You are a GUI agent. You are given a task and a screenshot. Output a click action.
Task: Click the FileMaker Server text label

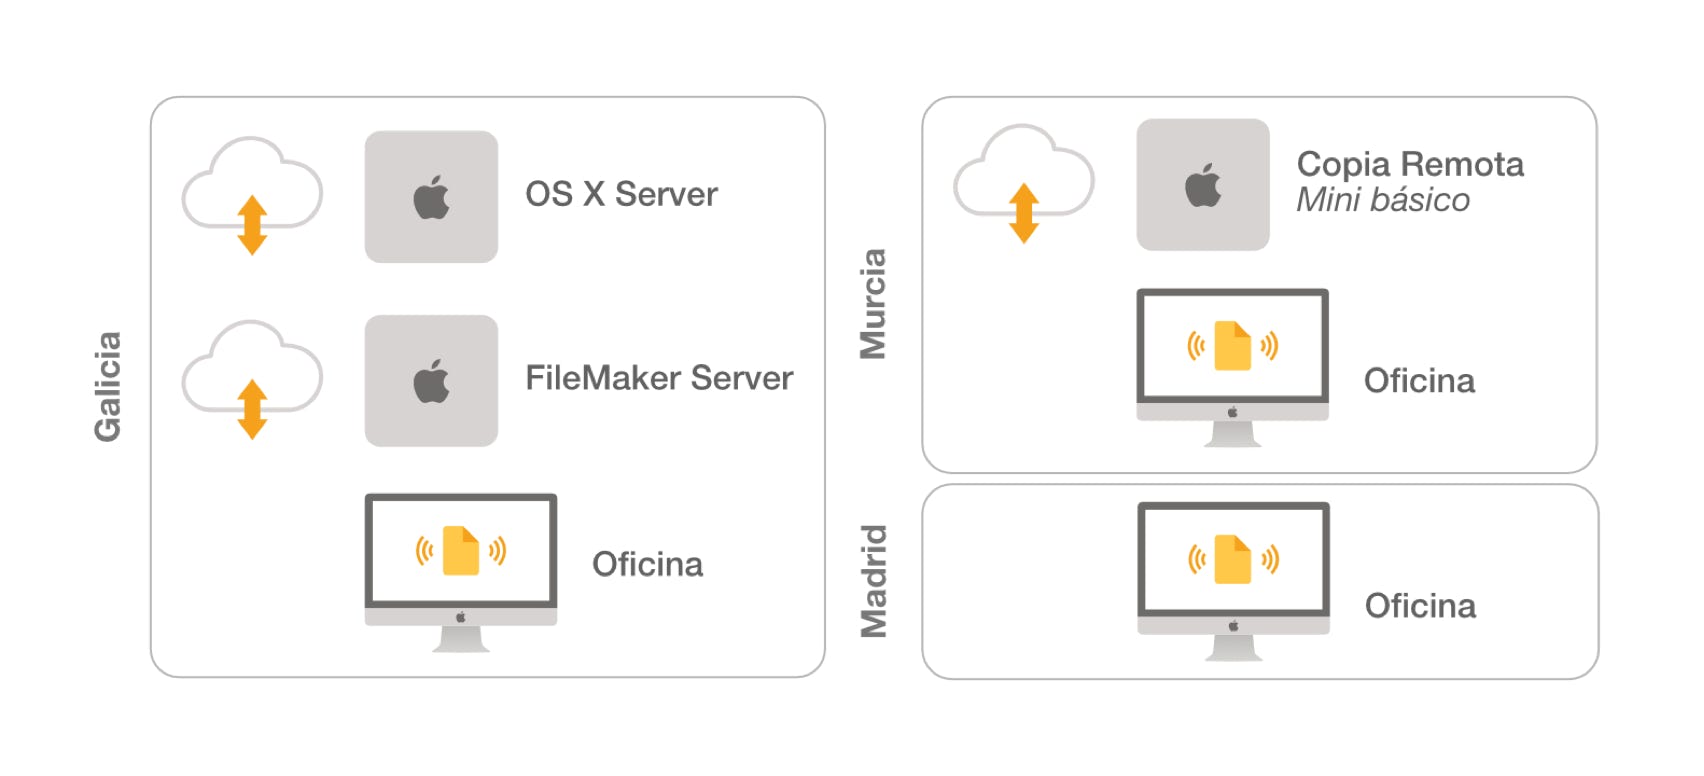659,378
